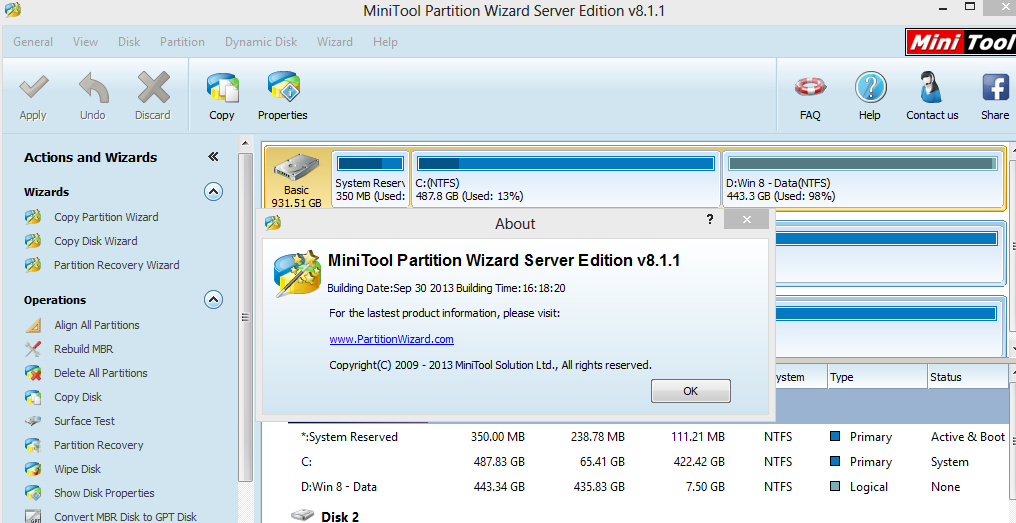Open the Help menu
The height and width of the screenshot is (523, 1016).
coord(386,42)
